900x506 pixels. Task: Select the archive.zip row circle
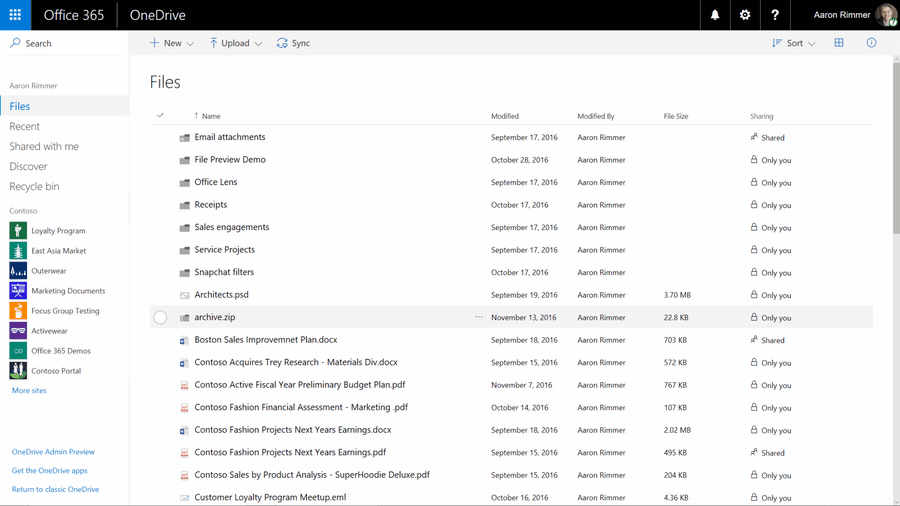[x=160, y=317]
